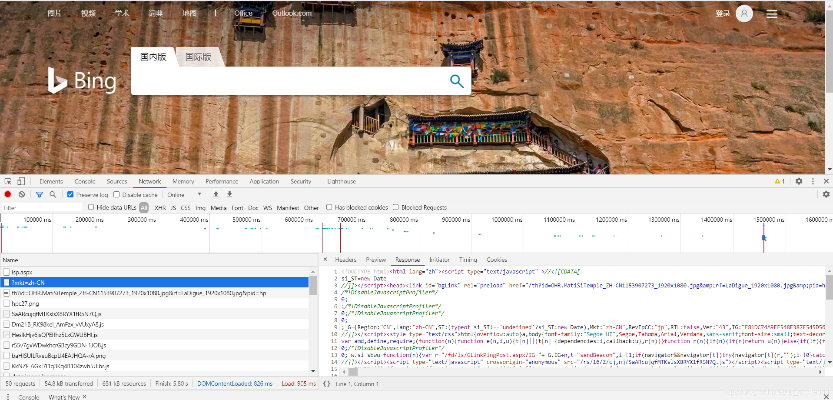Open the Bing hamburger menu
This screenshot has height=400, width=833.
coord(772,14)
